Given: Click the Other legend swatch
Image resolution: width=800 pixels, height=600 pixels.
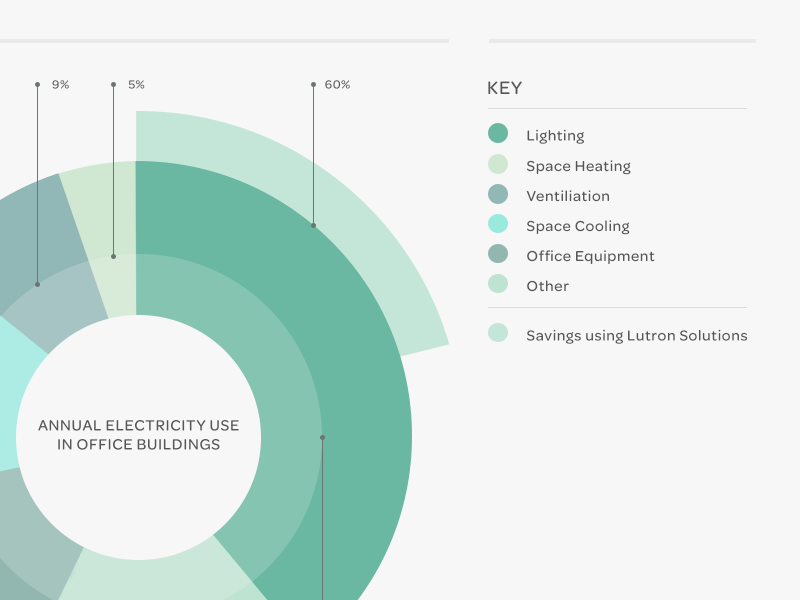Looking at the screenshot, I should [x=498, y=284].
